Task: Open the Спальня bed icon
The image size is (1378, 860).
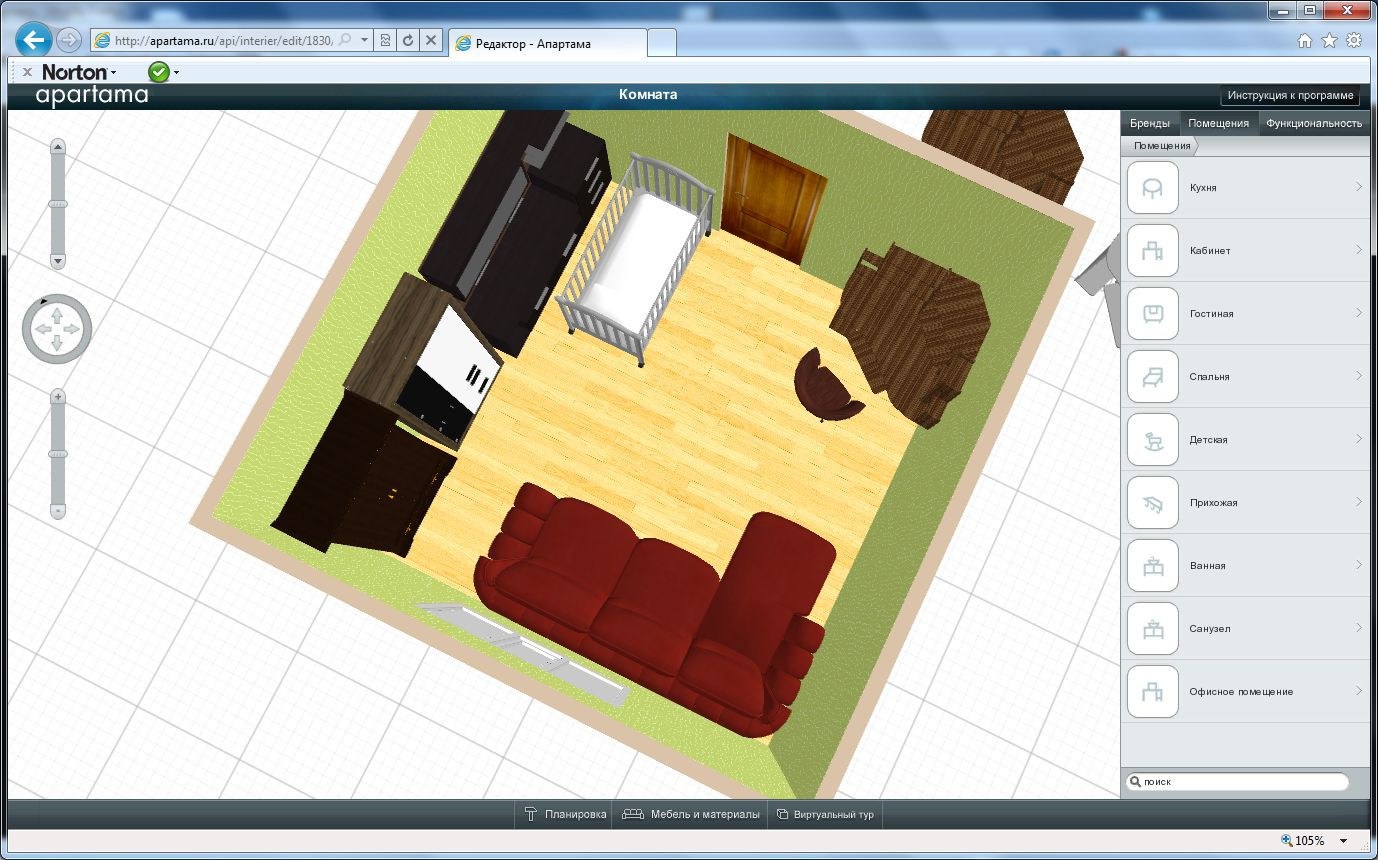Action: click(x=1152, y=377)
